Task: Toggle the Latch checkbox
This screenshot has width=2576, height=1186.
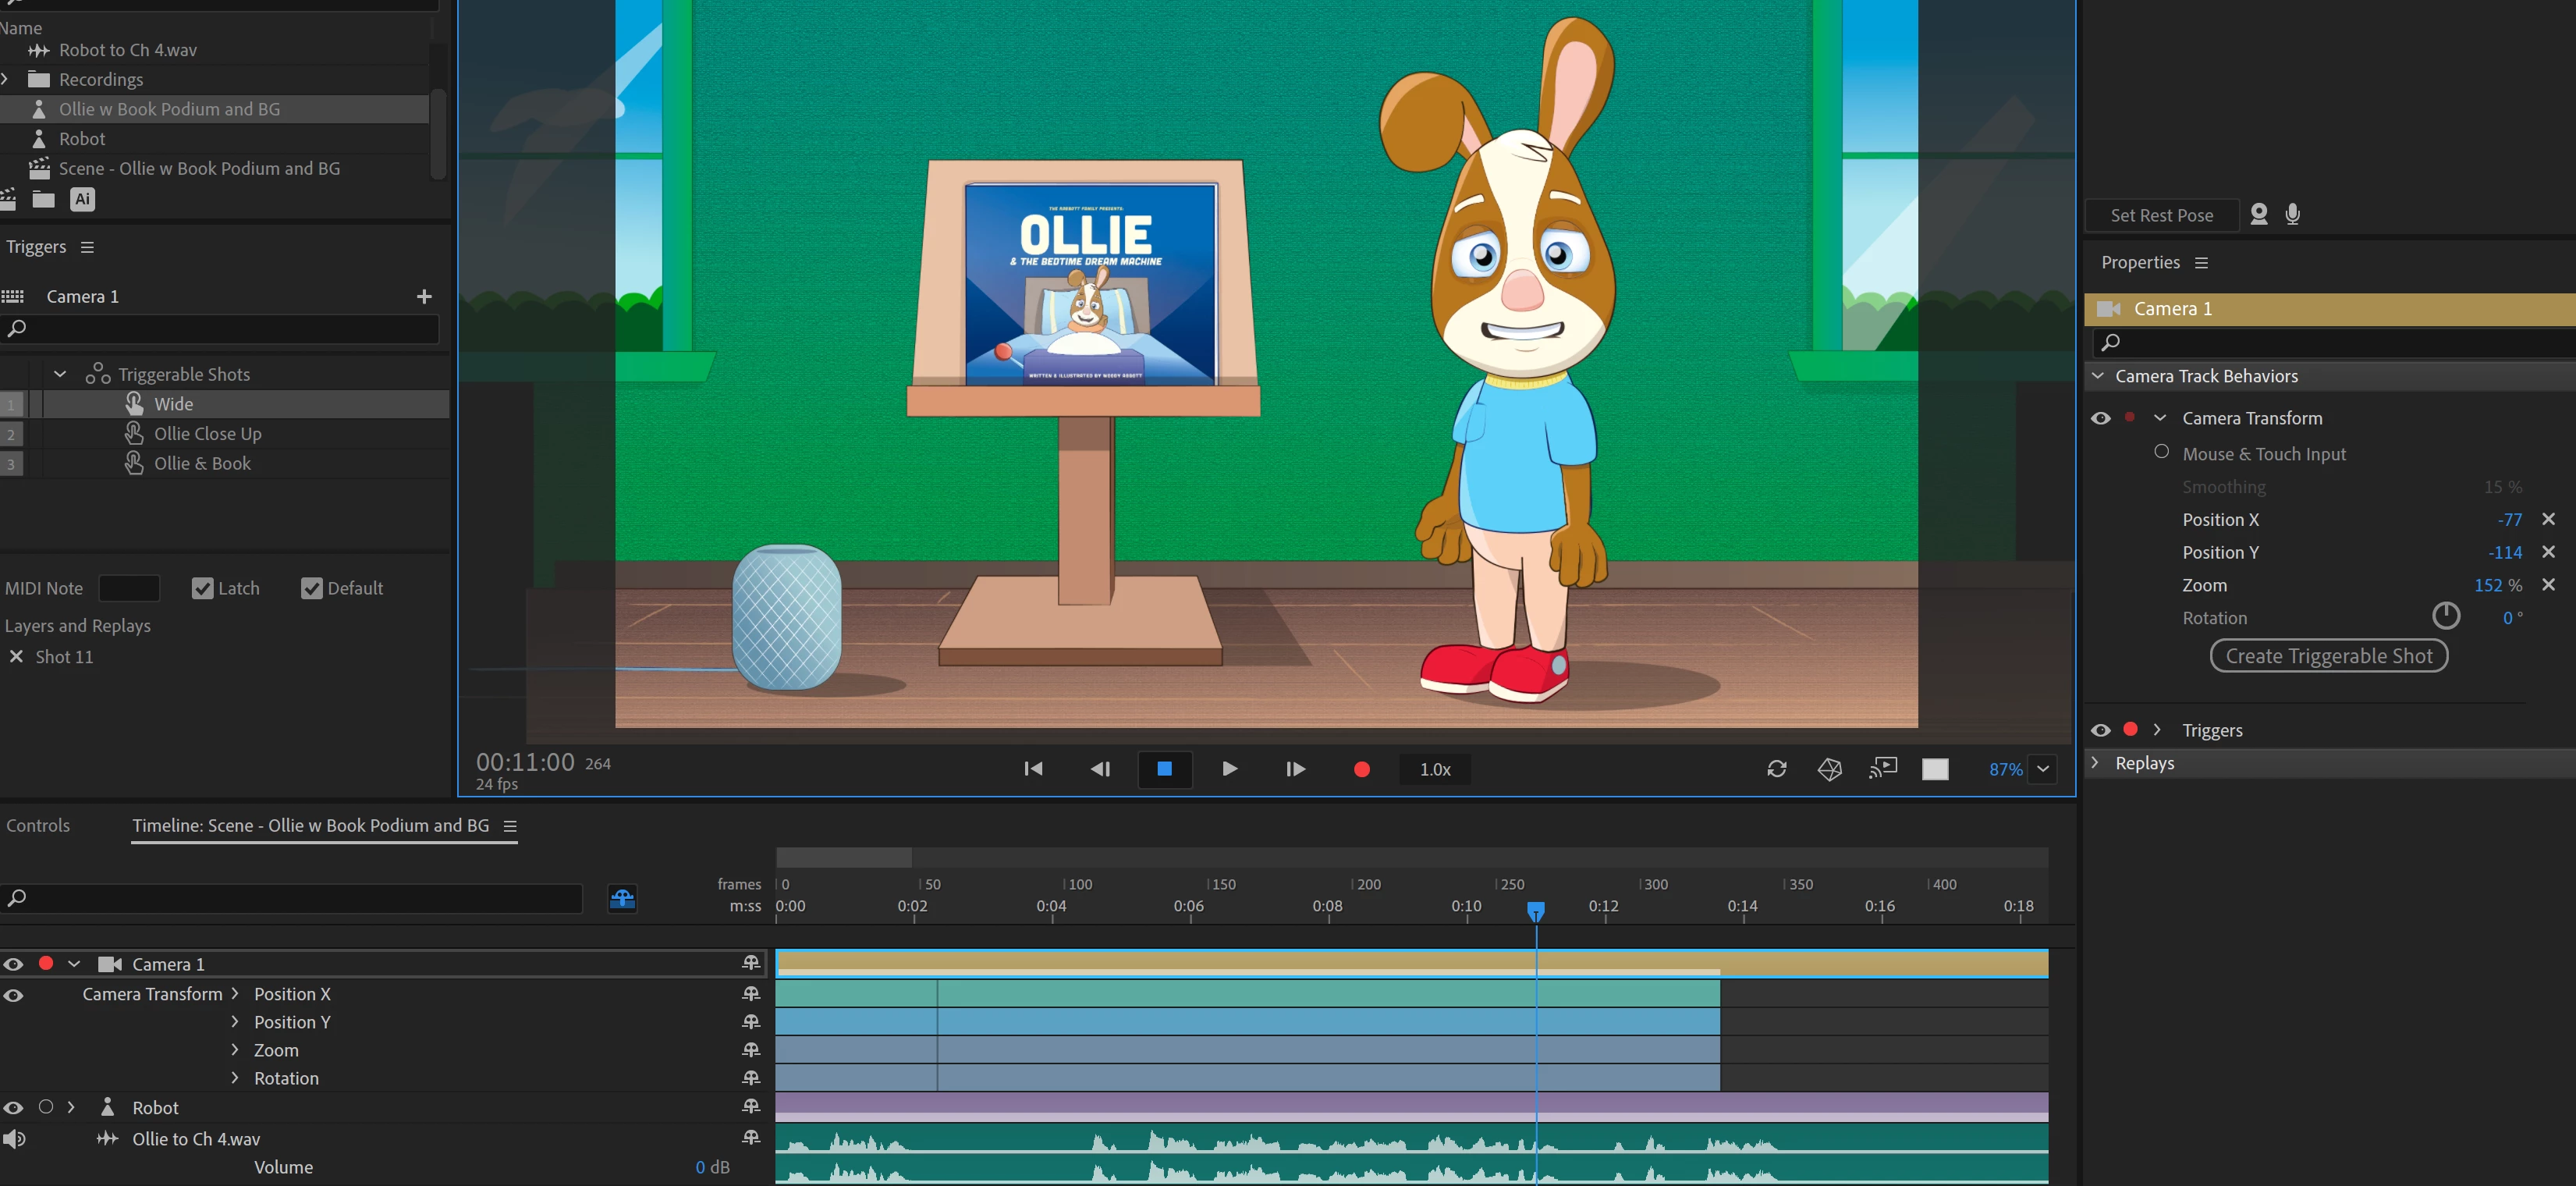Action: [202, 588]
